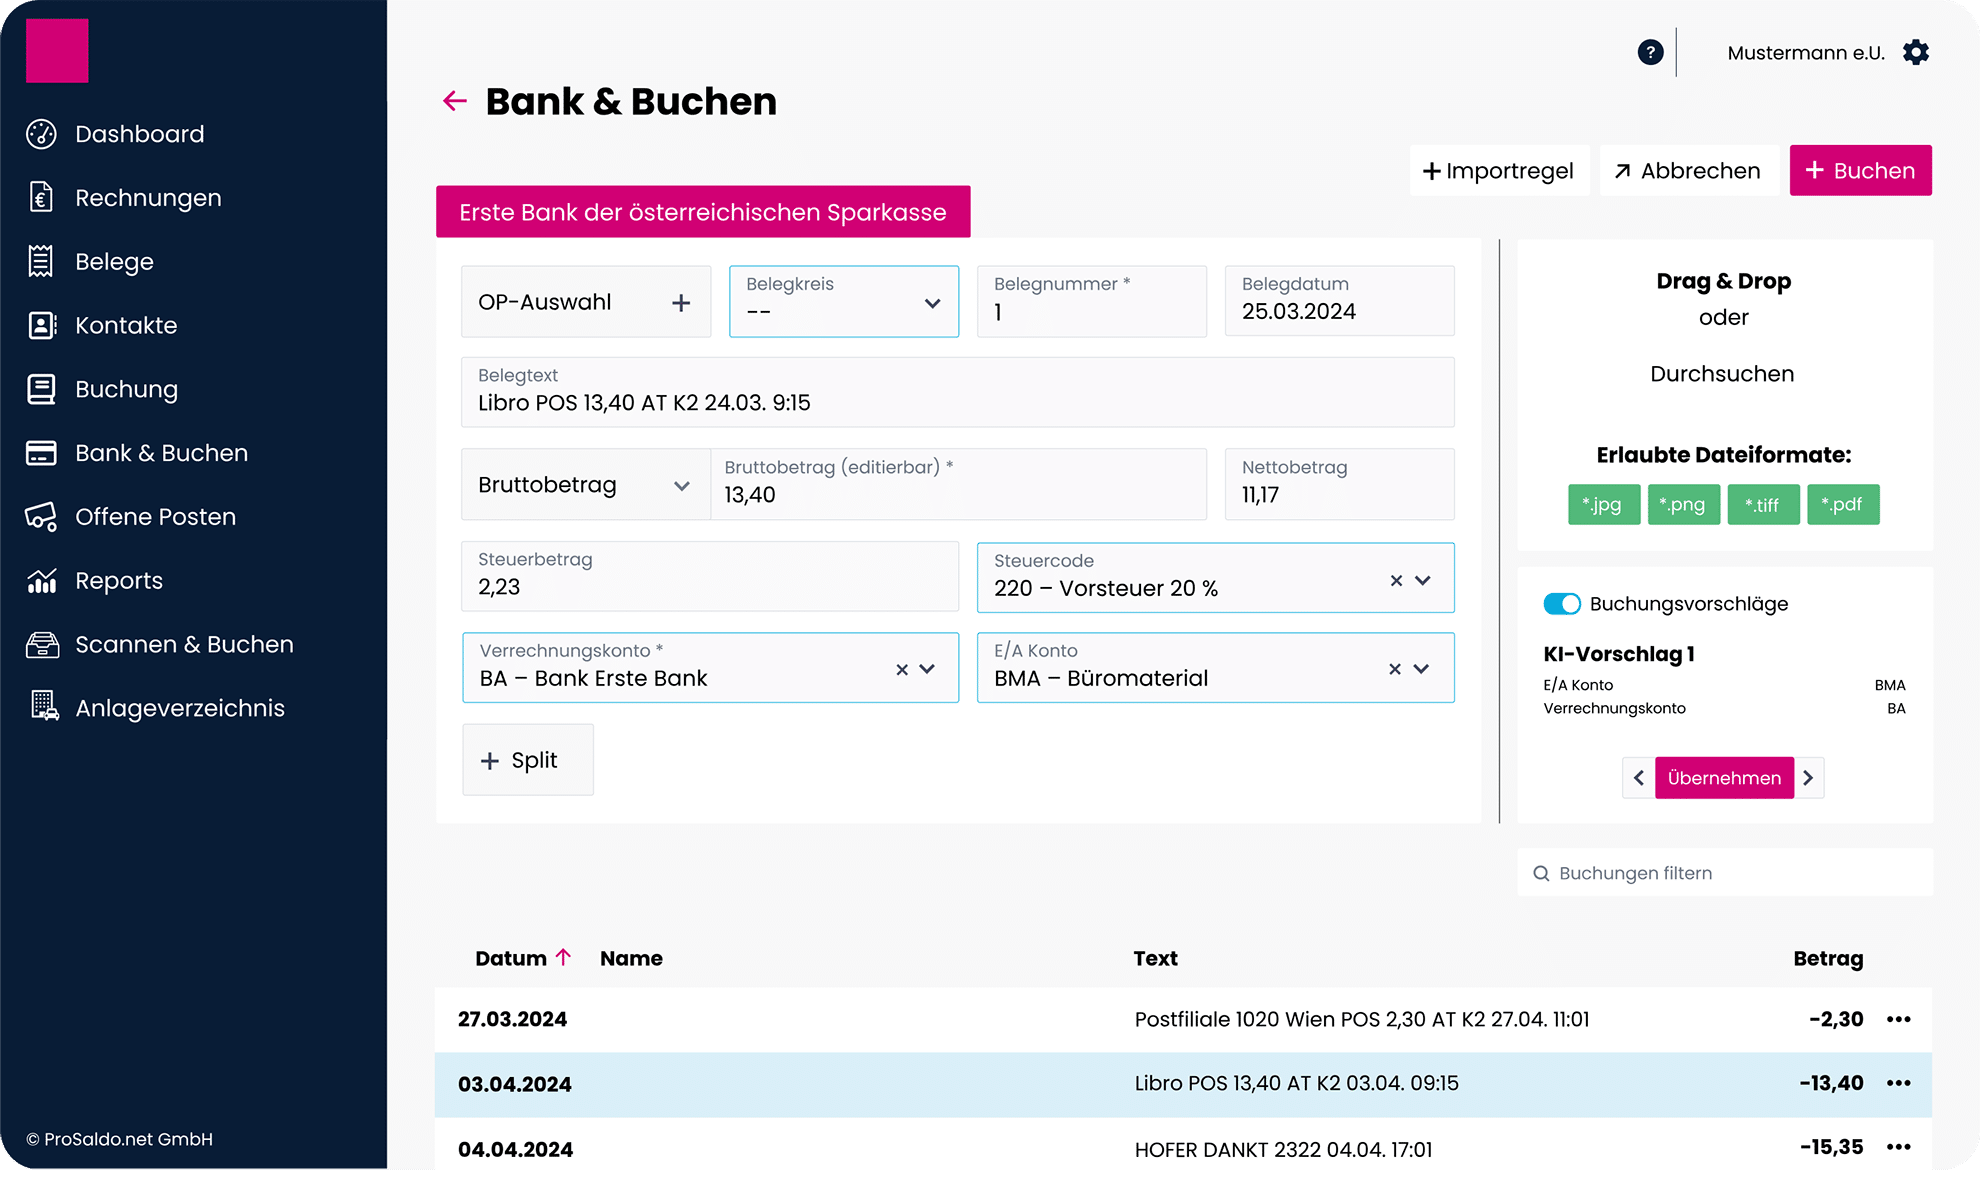Open the help question mark icon
The width and height of the screenshot is (1980, 1183).
coord(1650,52)
